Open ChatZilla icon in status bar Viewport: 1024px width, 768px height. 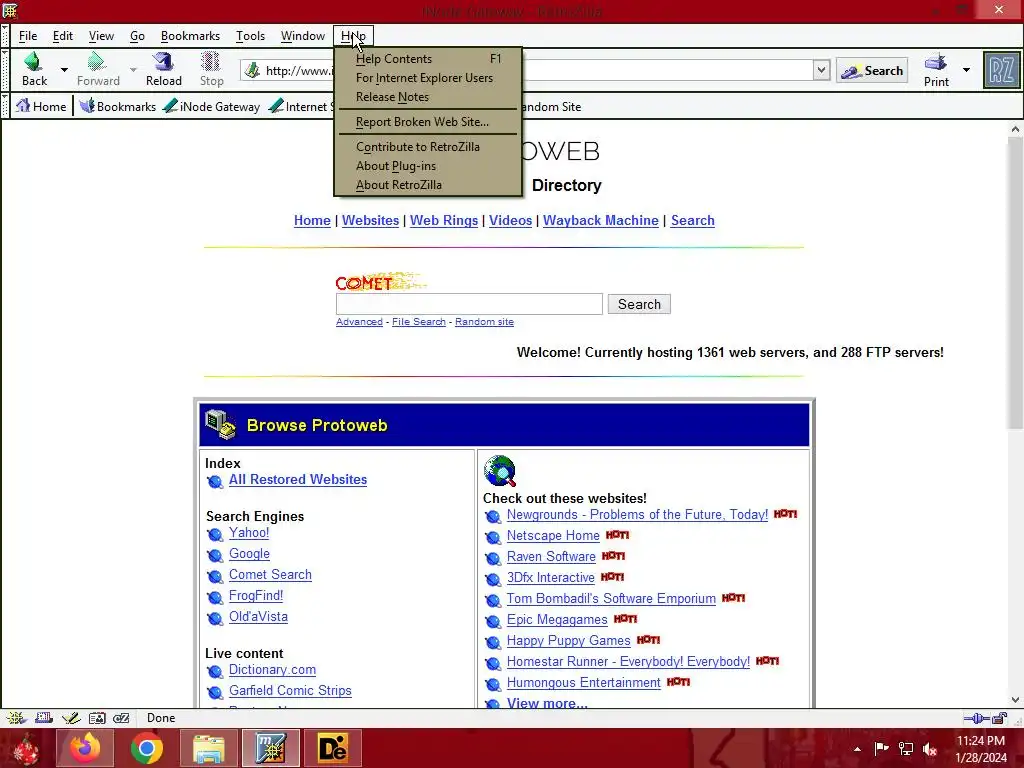[x=121, y=718]
